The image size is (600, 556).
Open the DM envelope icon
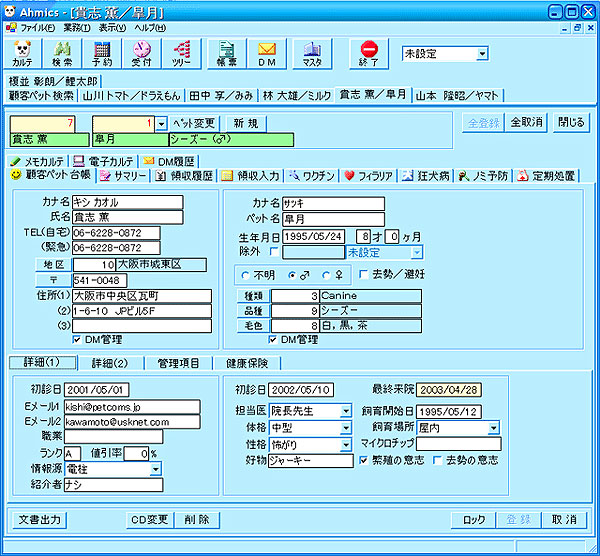pyautogui.click(x=266, y=52)
